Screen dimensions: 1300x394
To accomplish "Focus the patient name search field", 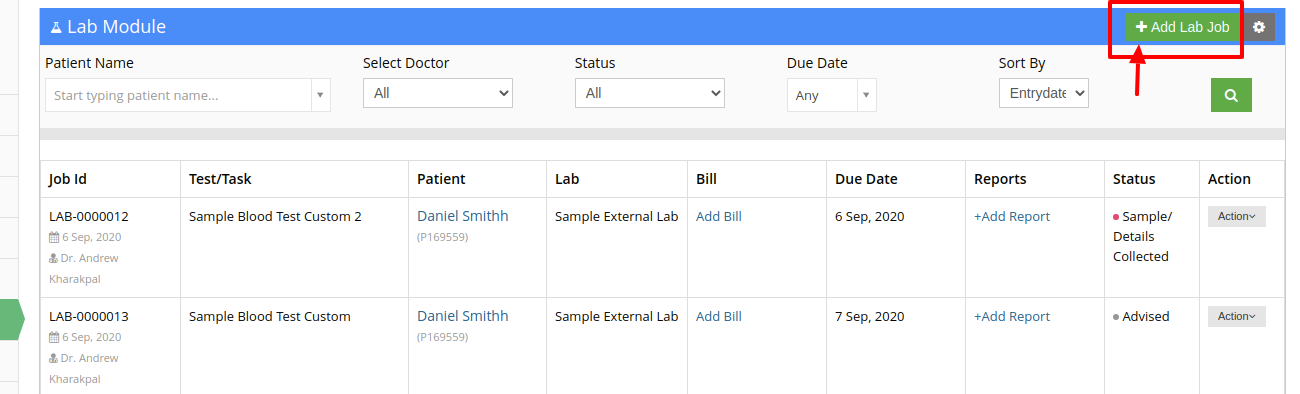I will [178, 96].
